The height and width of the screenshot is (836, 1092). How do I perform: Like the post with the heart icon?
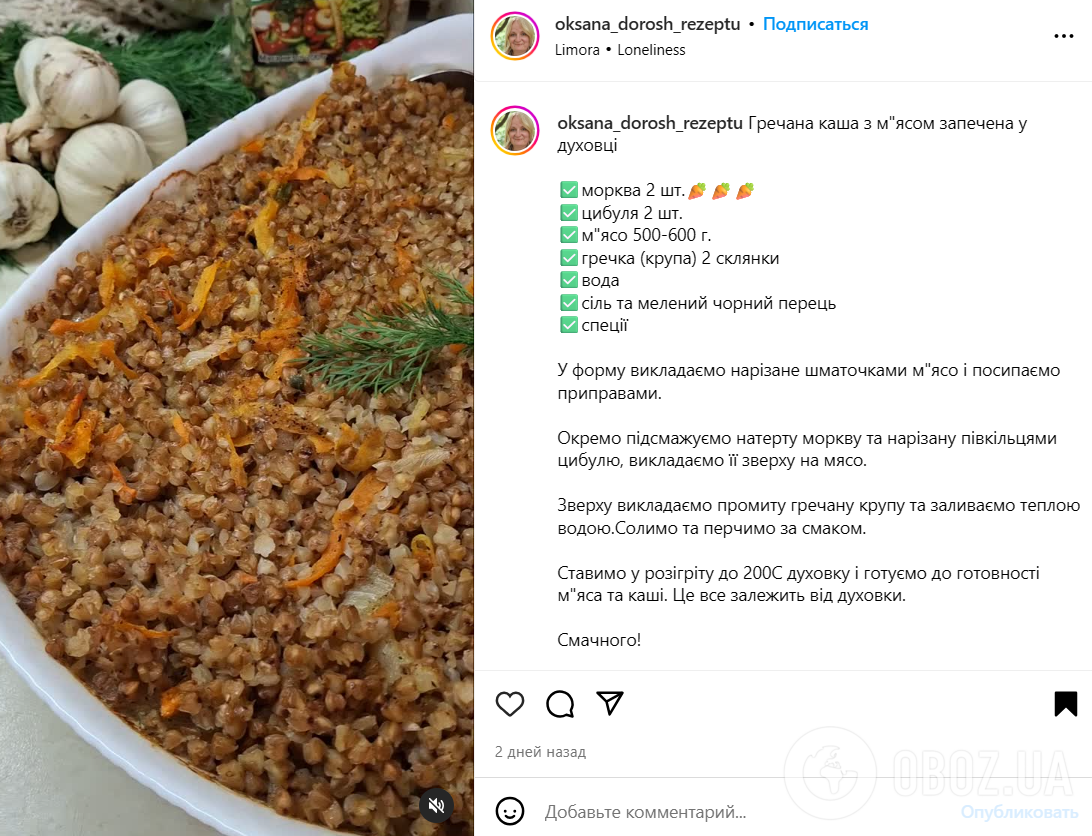[510, 704]
